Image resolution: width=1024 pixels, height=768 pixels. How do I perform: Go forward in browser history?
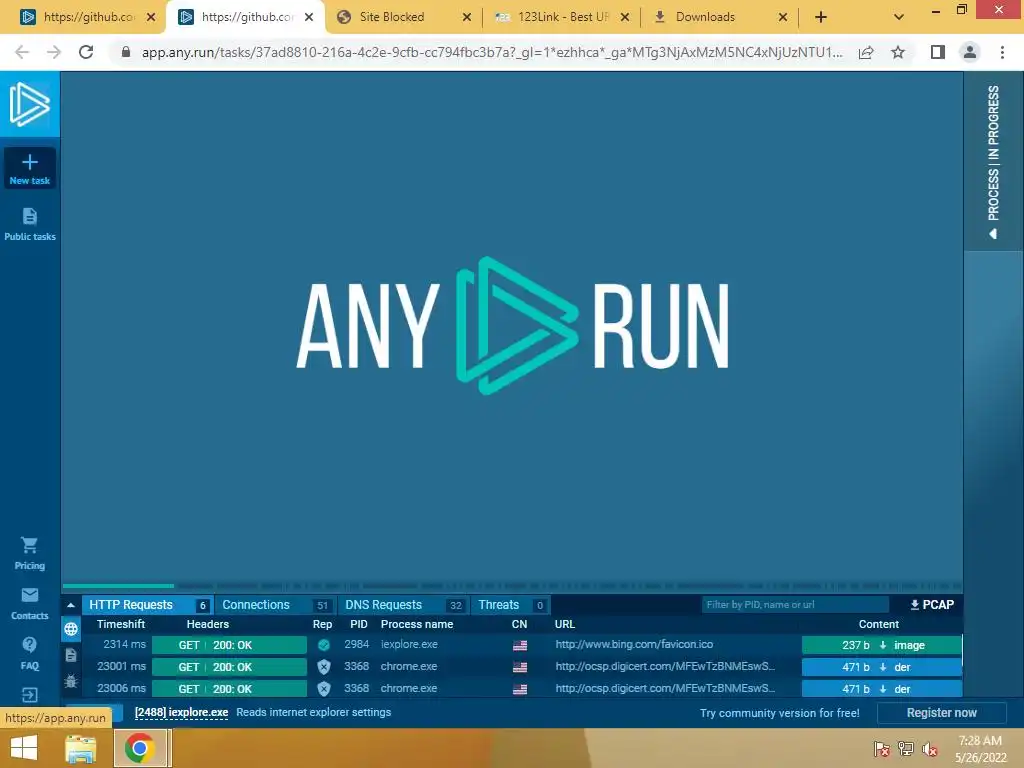54,52
